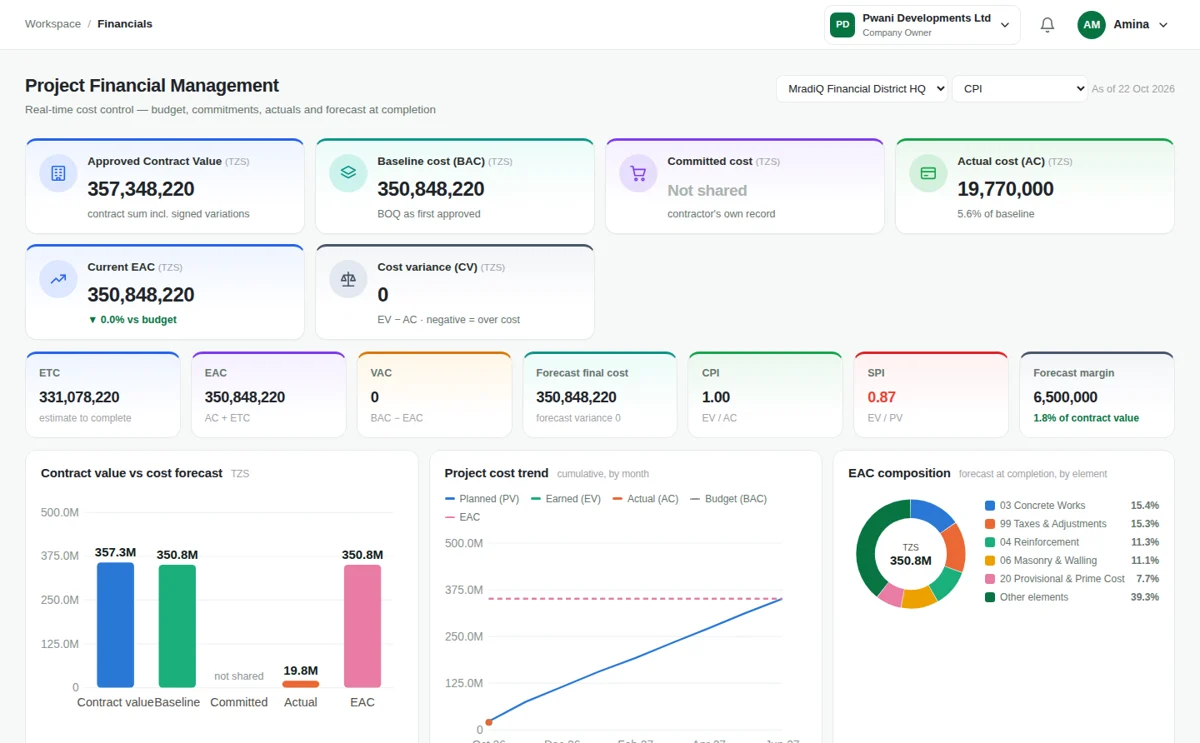
Task: Click the Project Financial Management heading
Action: pyautogui.click(x=152, y=86)
